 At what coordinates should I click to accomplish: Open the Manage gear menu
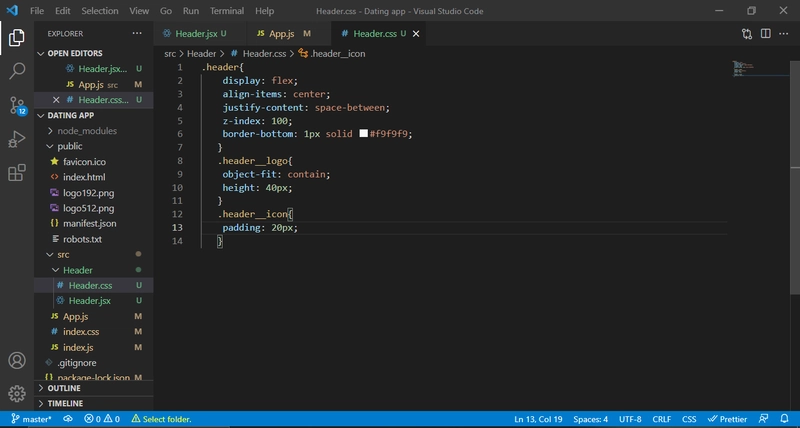17,393
